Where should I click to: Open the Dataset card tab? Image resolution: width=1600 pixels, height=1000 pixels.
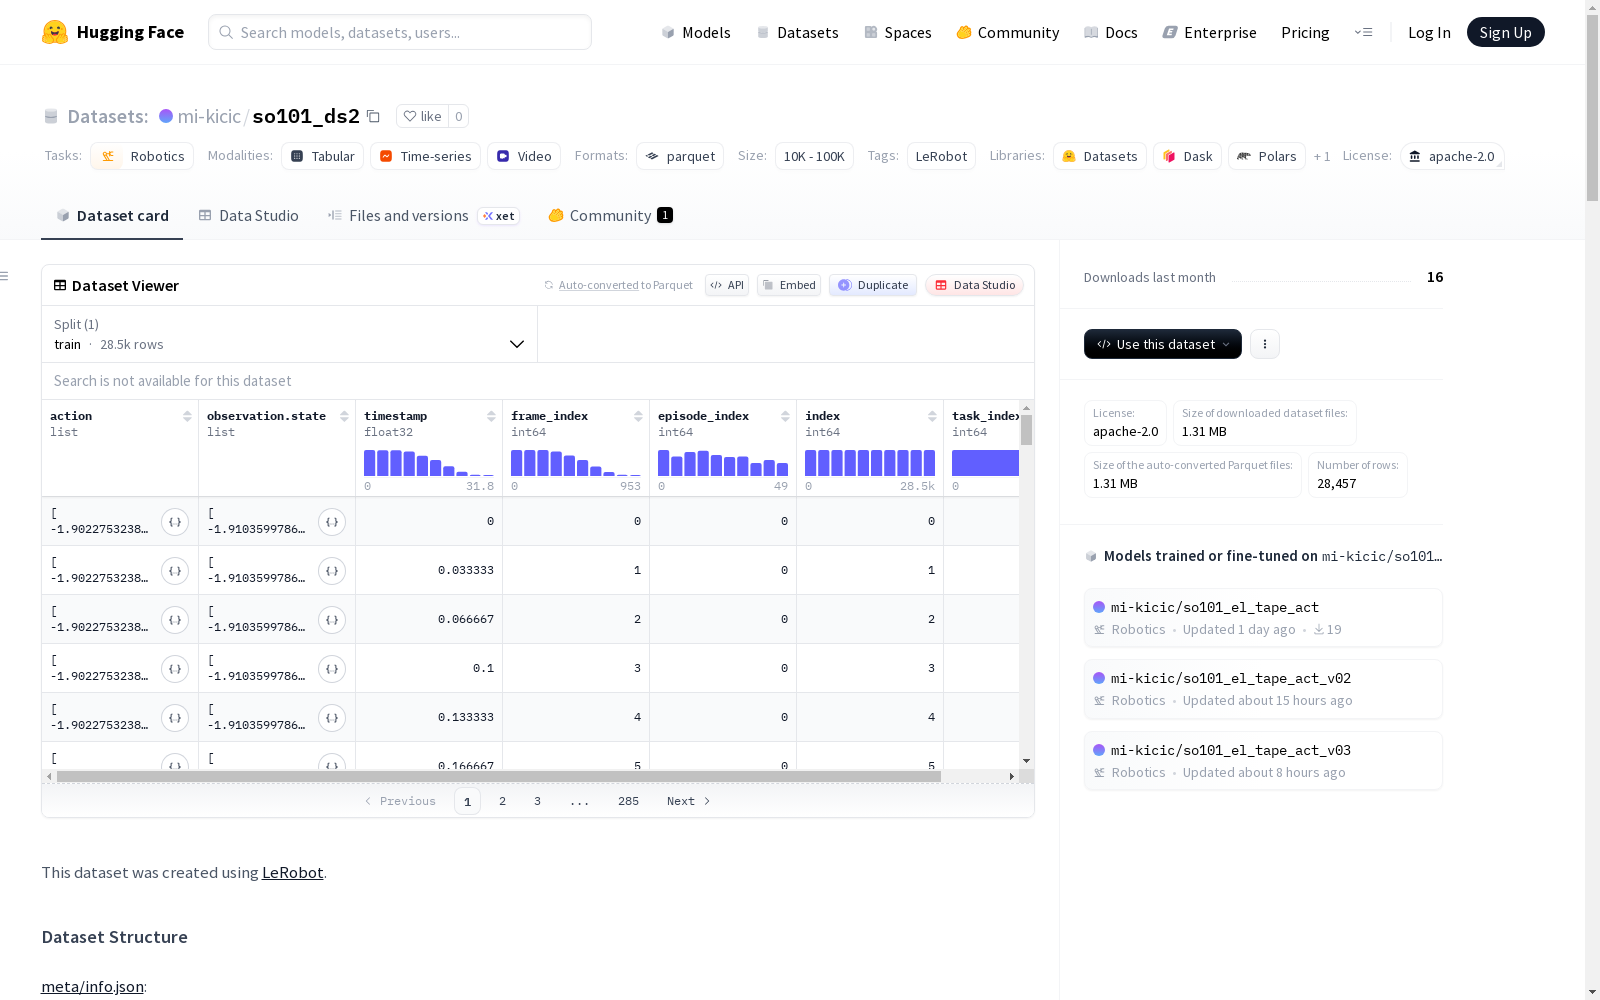point(112,216)
